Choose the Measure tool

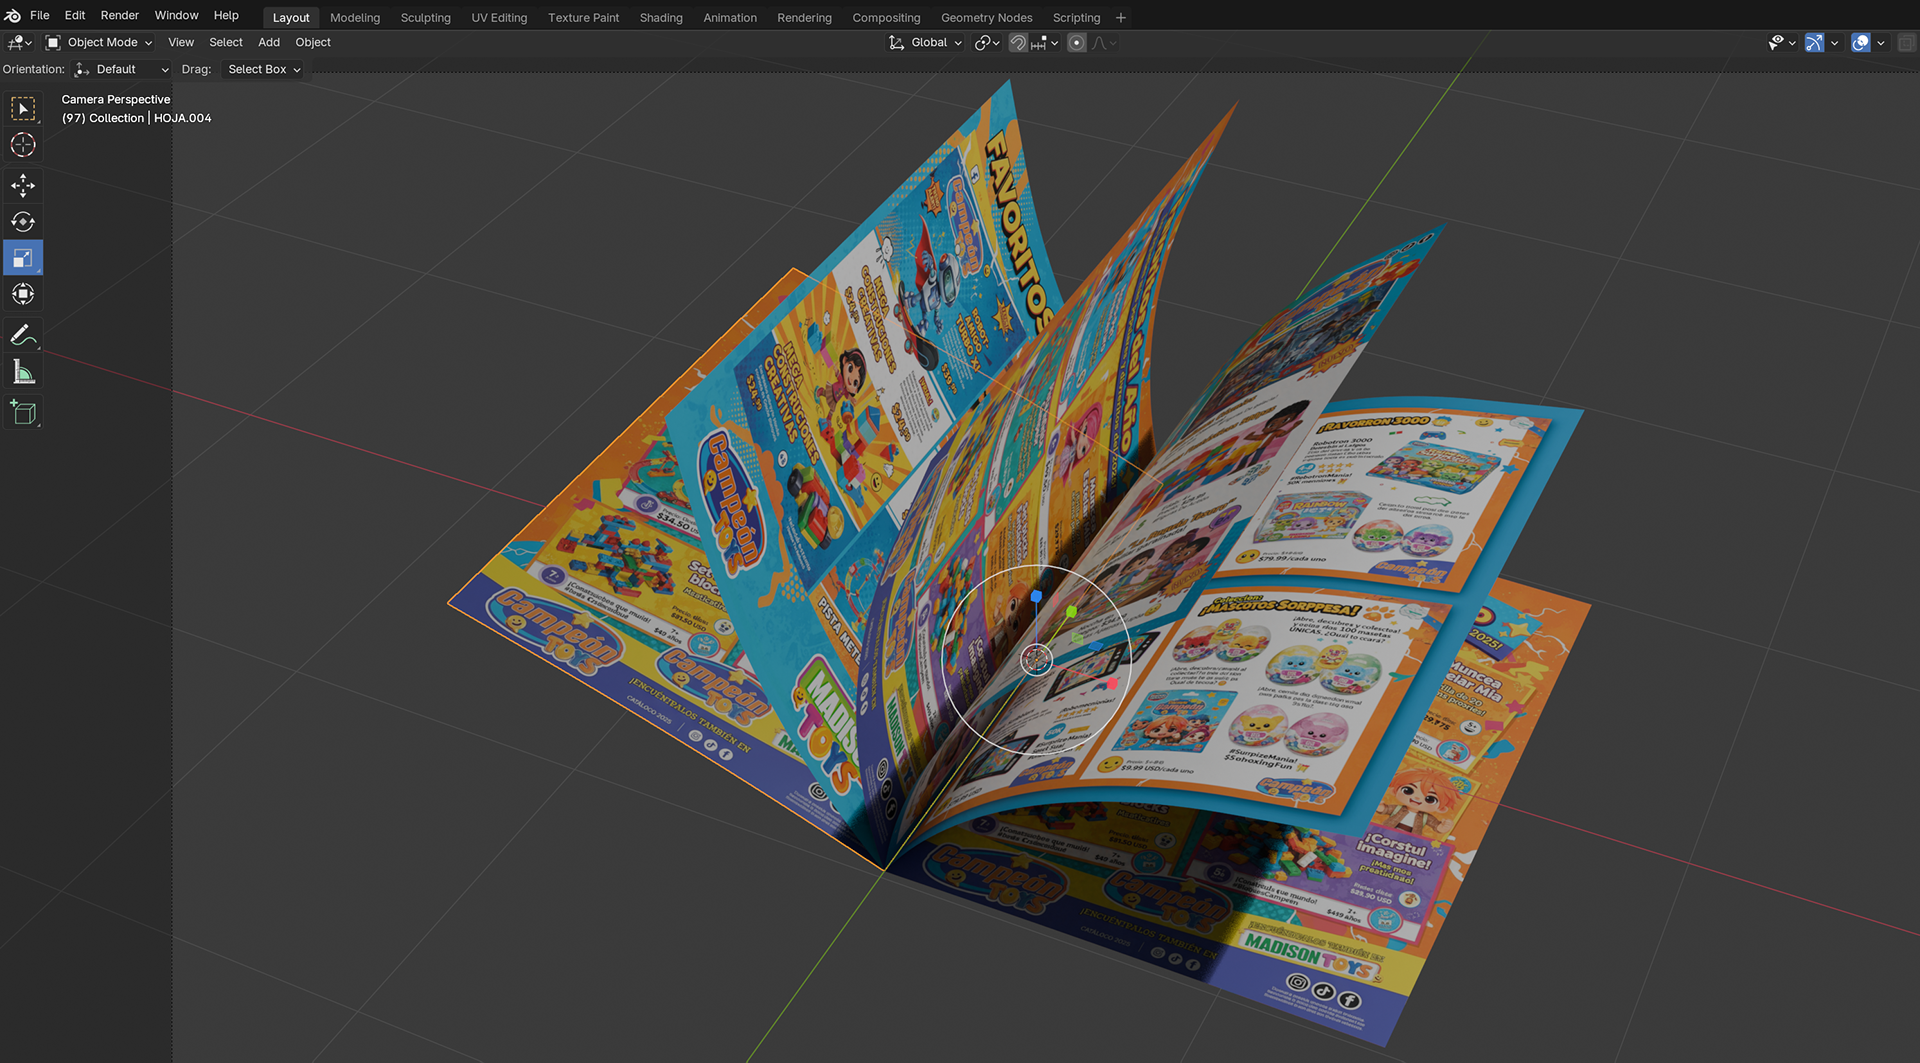(x=23, y=372)
